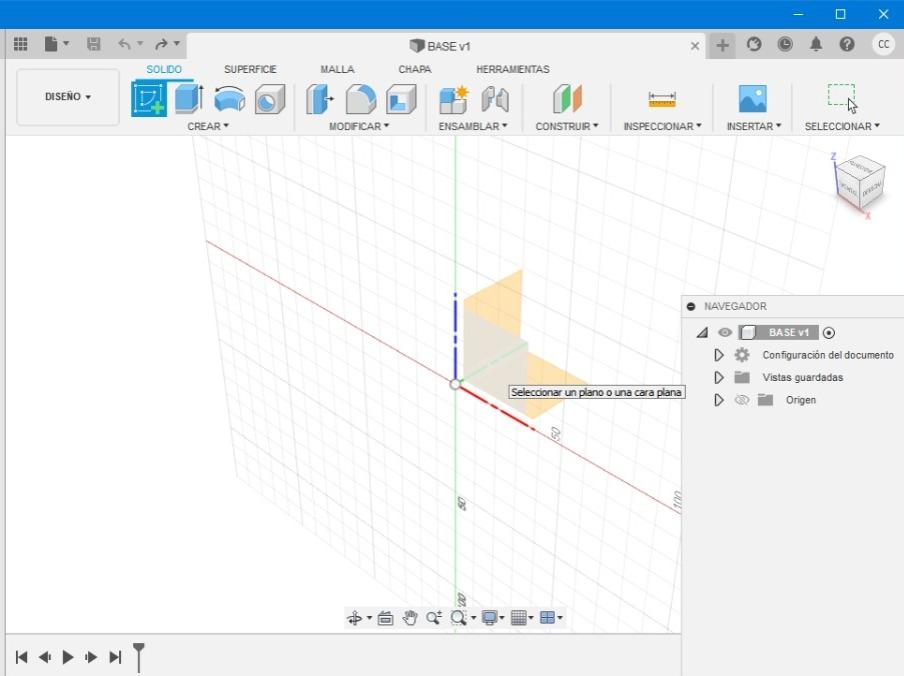Viewport: 904px width, 676px height.
Task: Open the CONSTRUIR dropdown menu
Action: click(x=567, y=126)
